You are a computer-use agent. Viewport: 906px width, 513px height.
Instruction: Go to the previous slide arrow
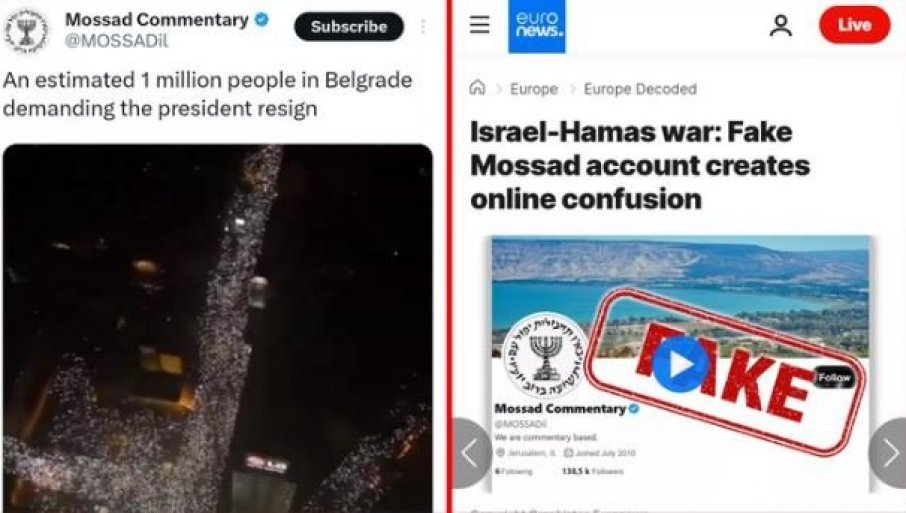pyautogui.click(x=470, y=453)
